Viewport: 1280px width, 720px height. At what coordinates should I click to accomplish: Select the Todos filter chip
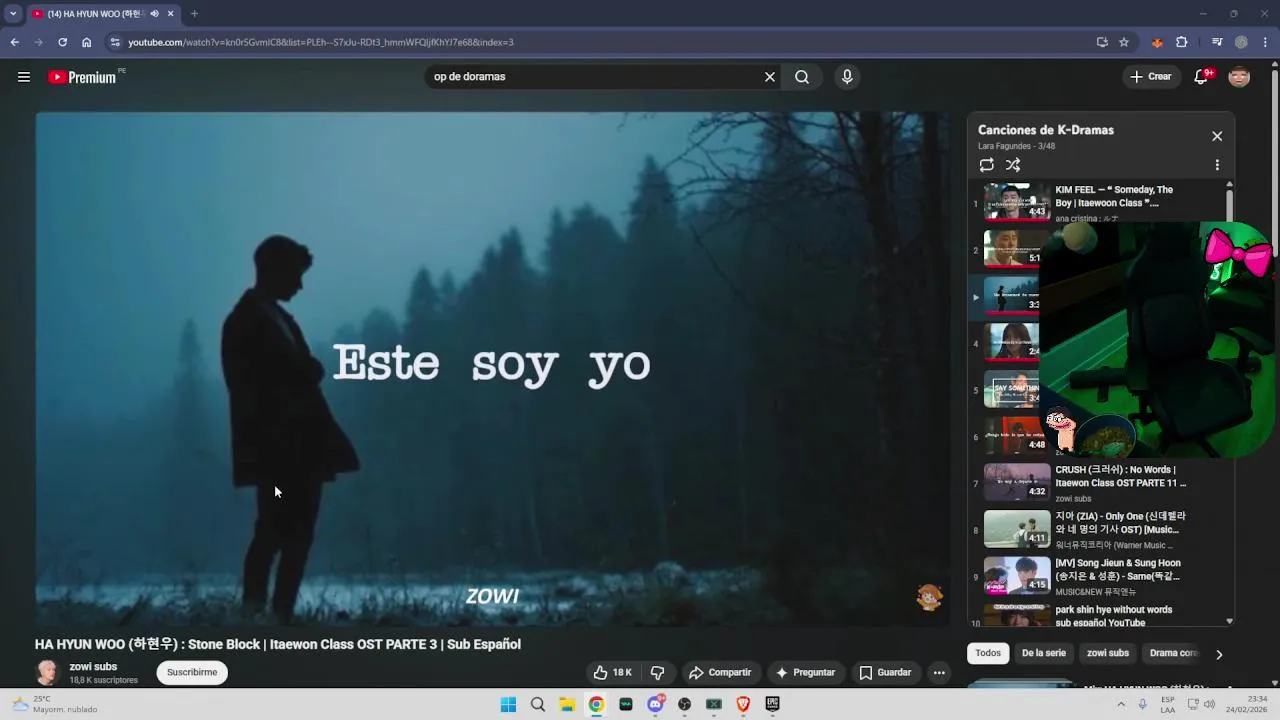988,654
